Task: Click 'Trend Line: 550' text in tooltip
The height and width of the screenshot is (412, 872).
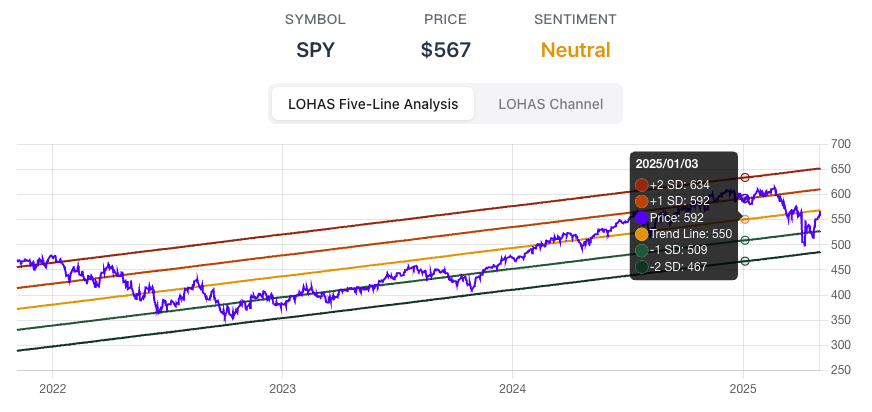Action: (x=691, y=234)
